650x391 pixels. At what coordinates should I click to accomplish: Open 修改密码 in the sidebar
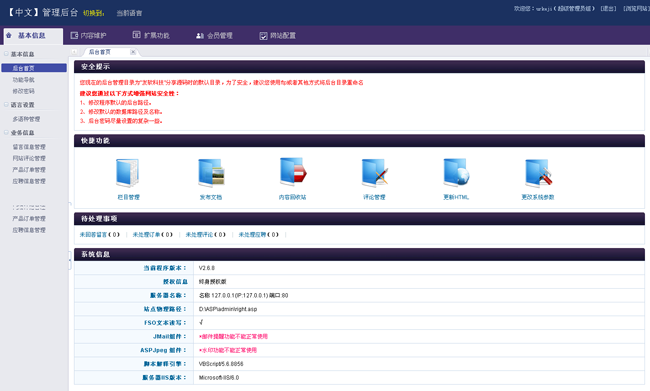tap(24, 91)
